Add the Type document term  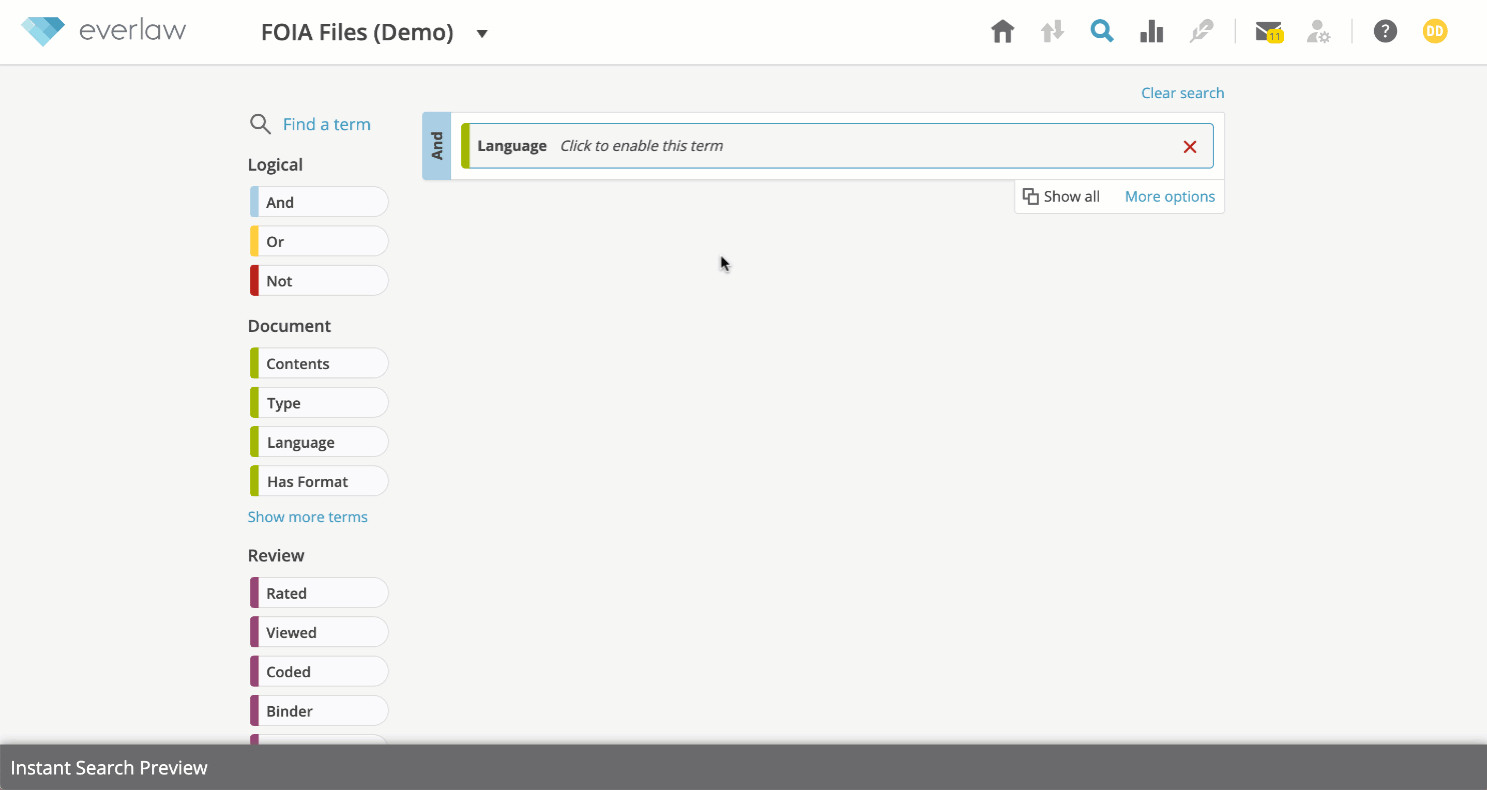click(319, 403)
